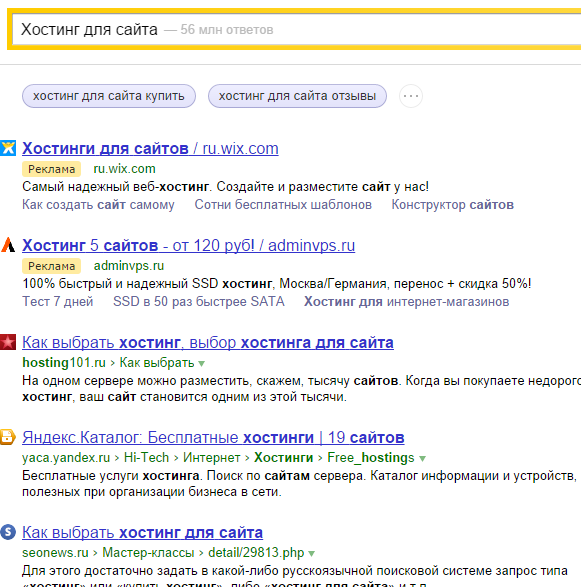Open Интернет breadcrumb link
581x587 pixels.
tap(212, 457)
